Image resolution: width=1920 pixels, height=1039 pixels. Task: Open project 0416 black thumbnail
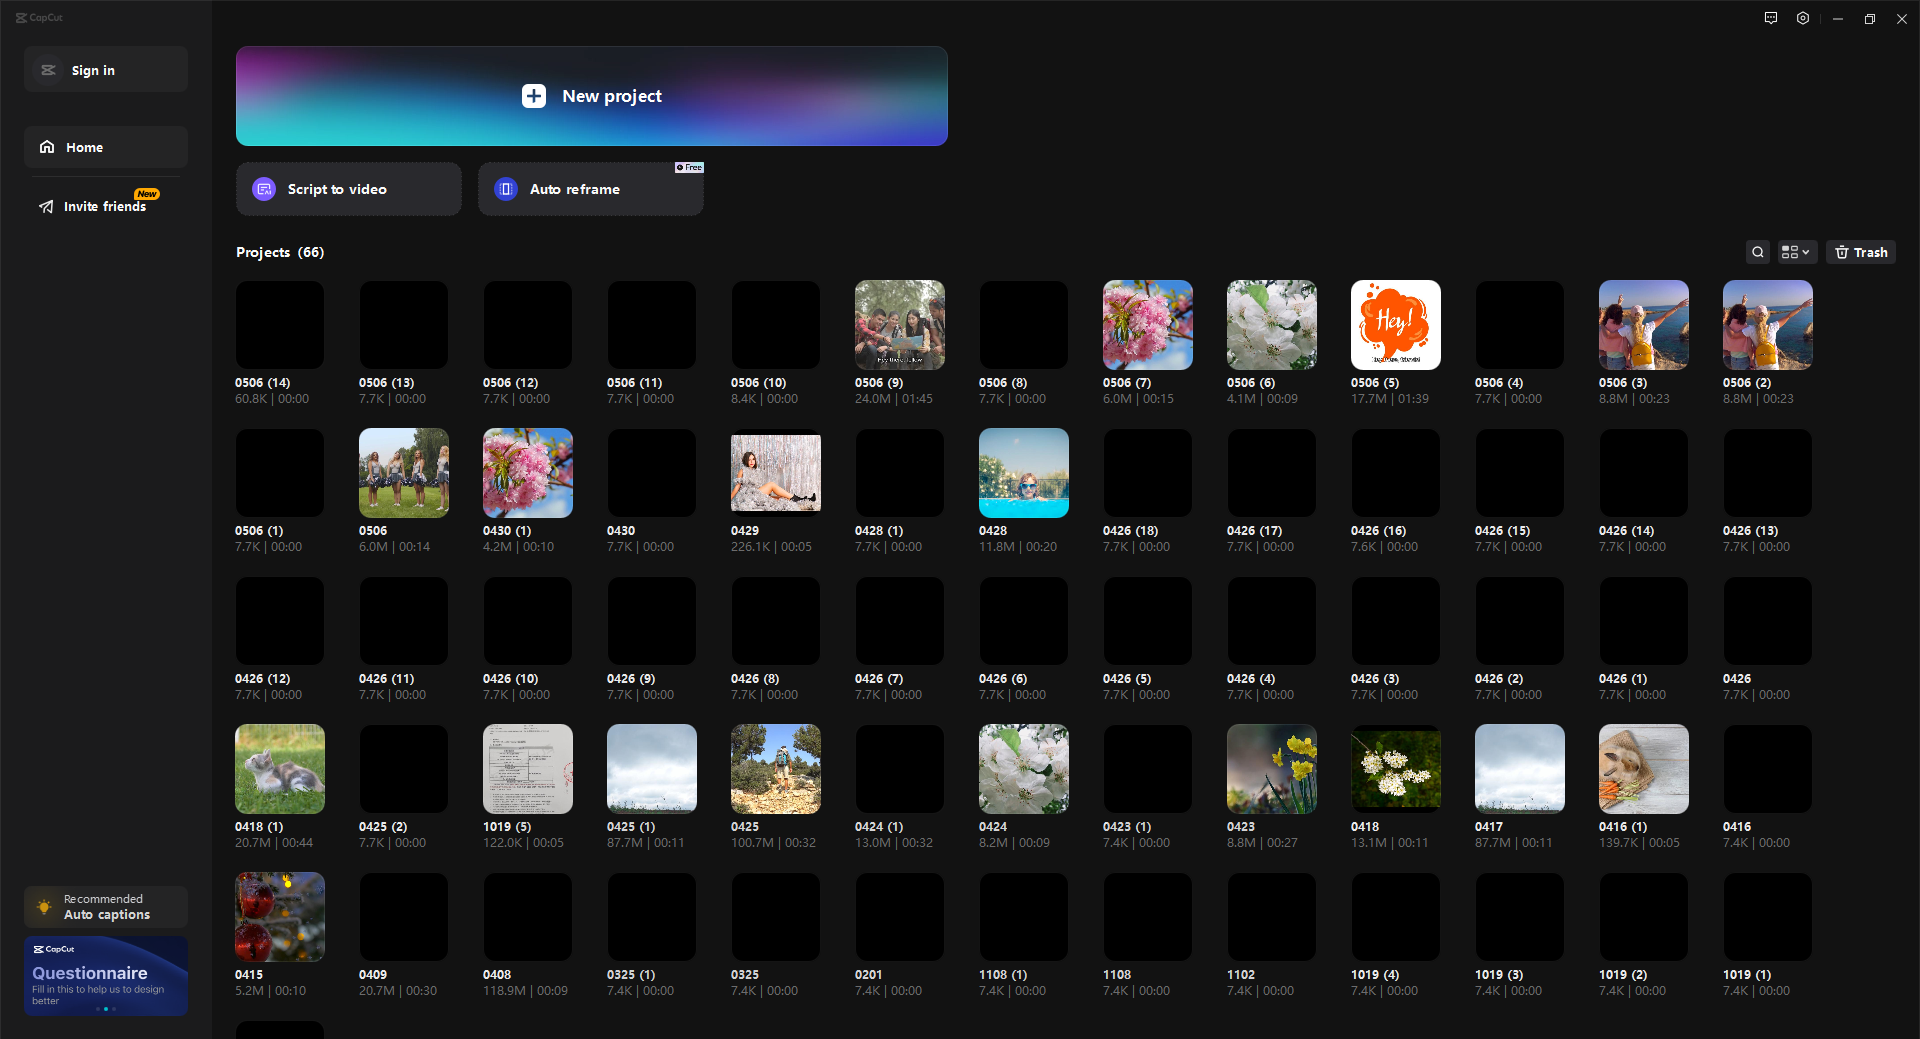point(1768,769)
